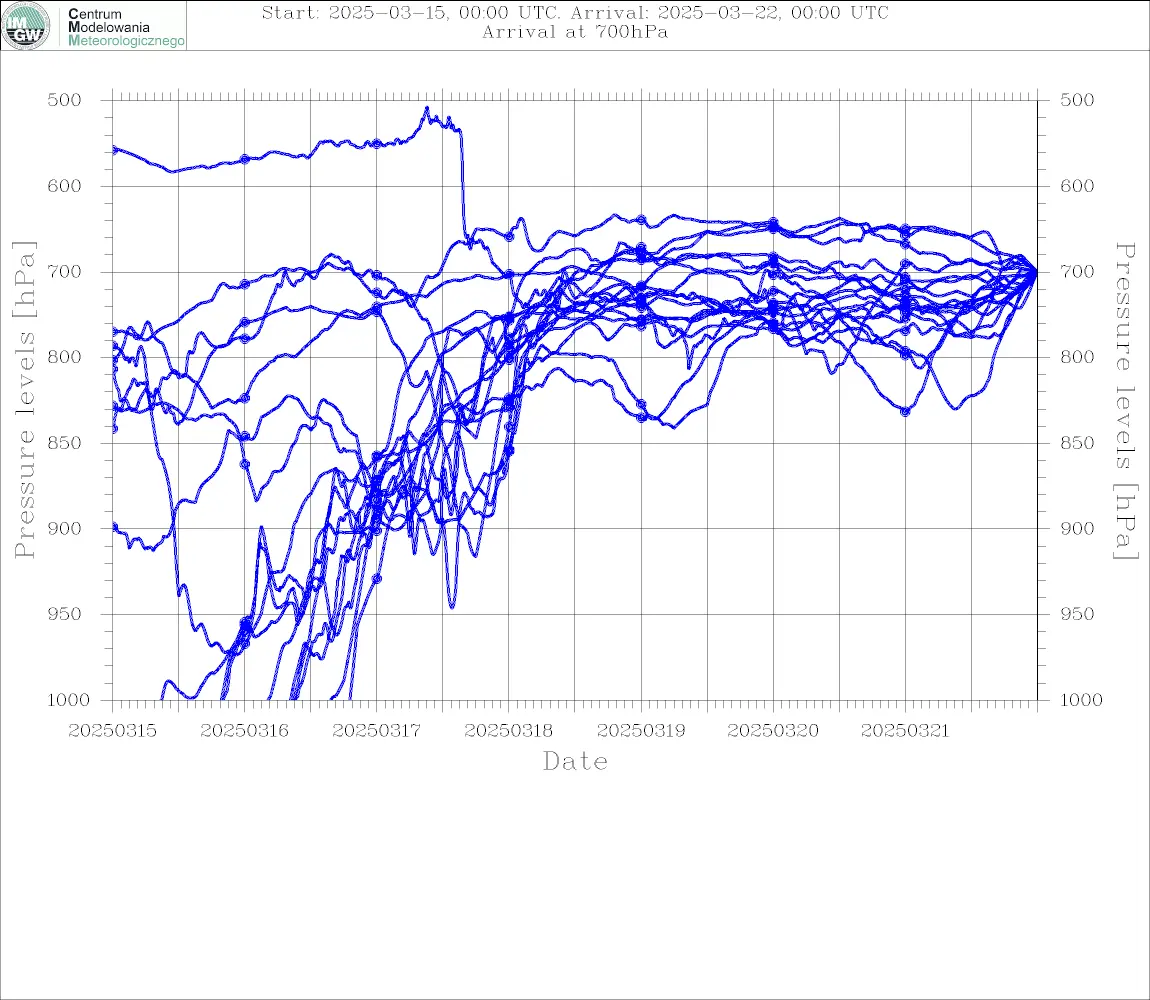Click the IMGW logo icon
The image size is (1150, 1000).
click(26, 26)
